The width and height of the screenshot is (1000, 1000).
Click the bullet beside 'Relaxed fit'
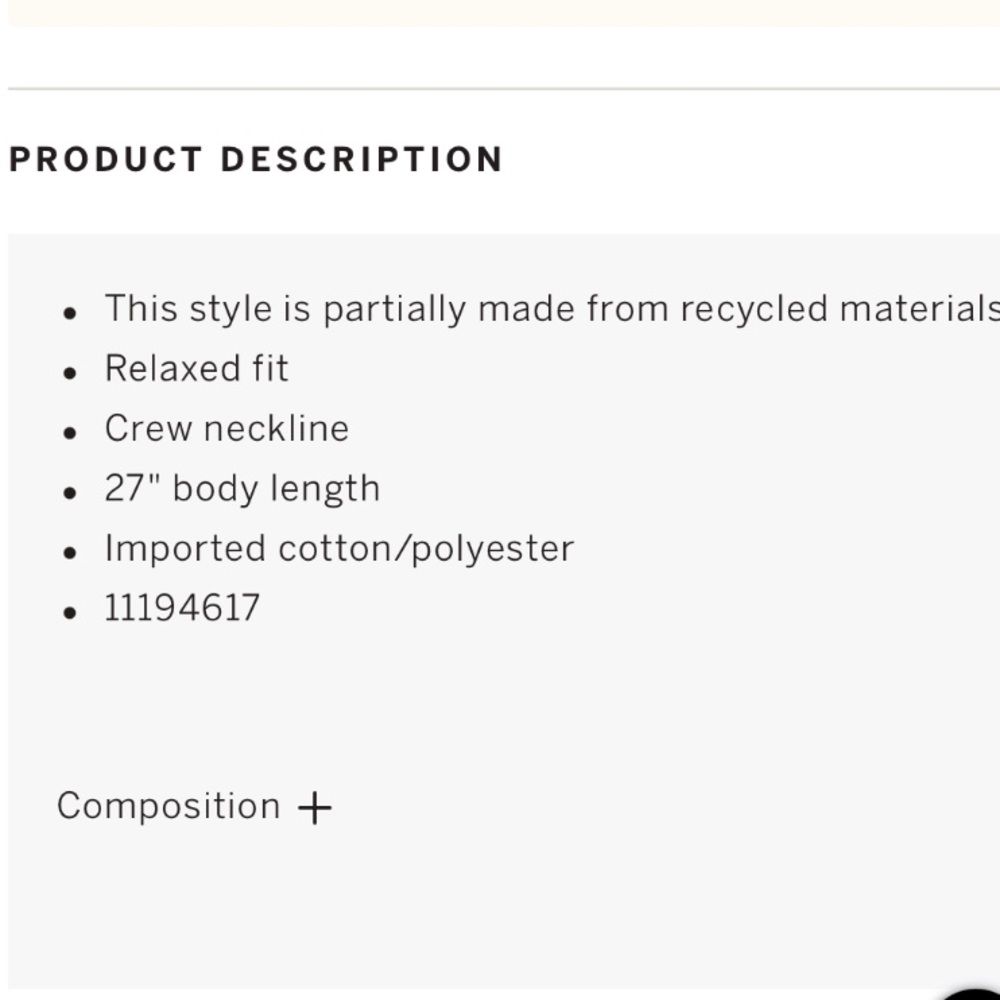pos(70,373)
